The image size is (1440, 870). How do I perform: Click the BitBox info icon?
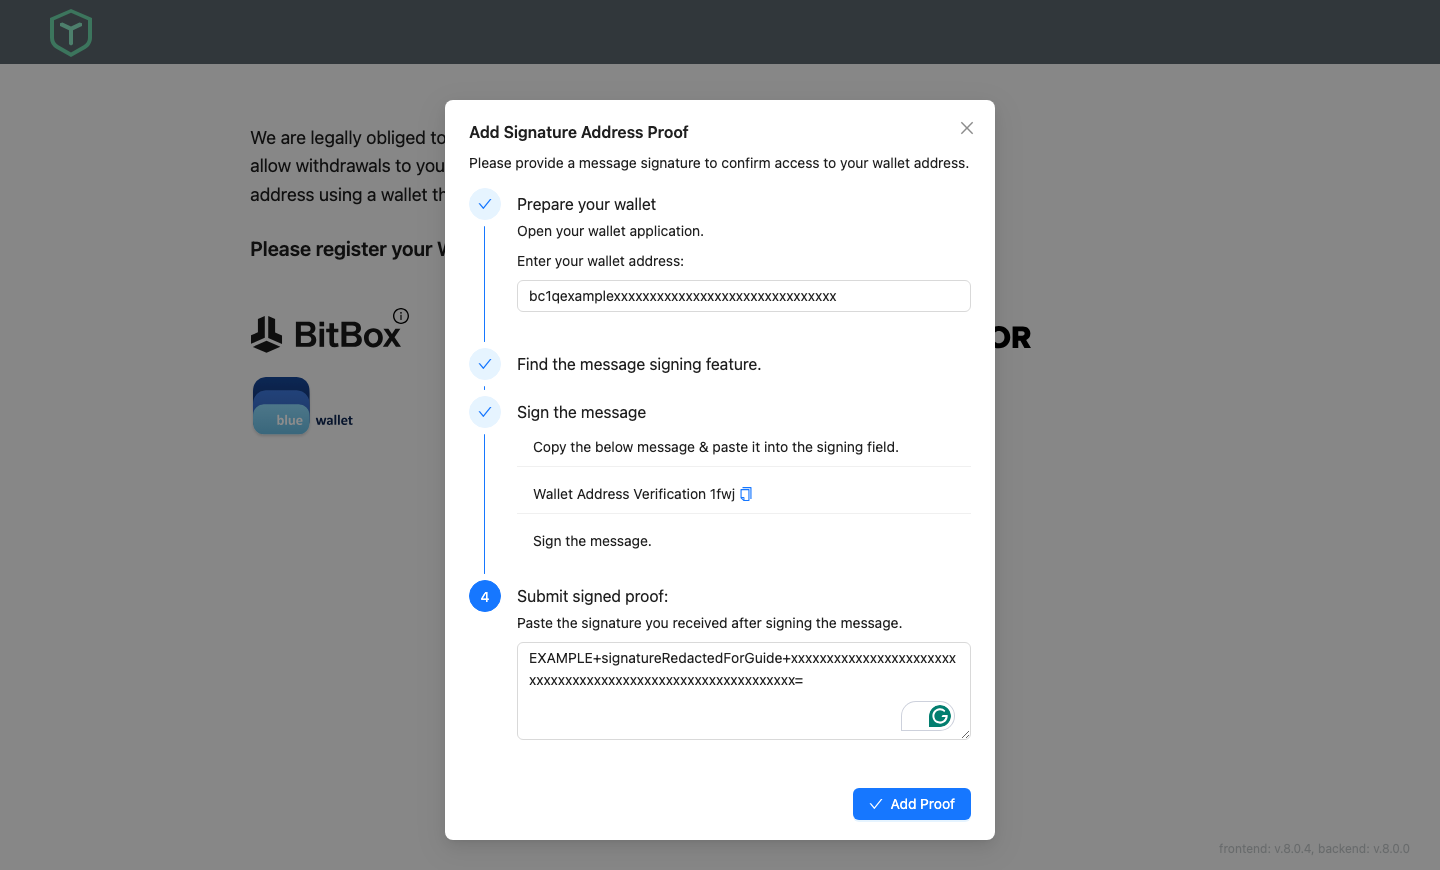point(401,316)
